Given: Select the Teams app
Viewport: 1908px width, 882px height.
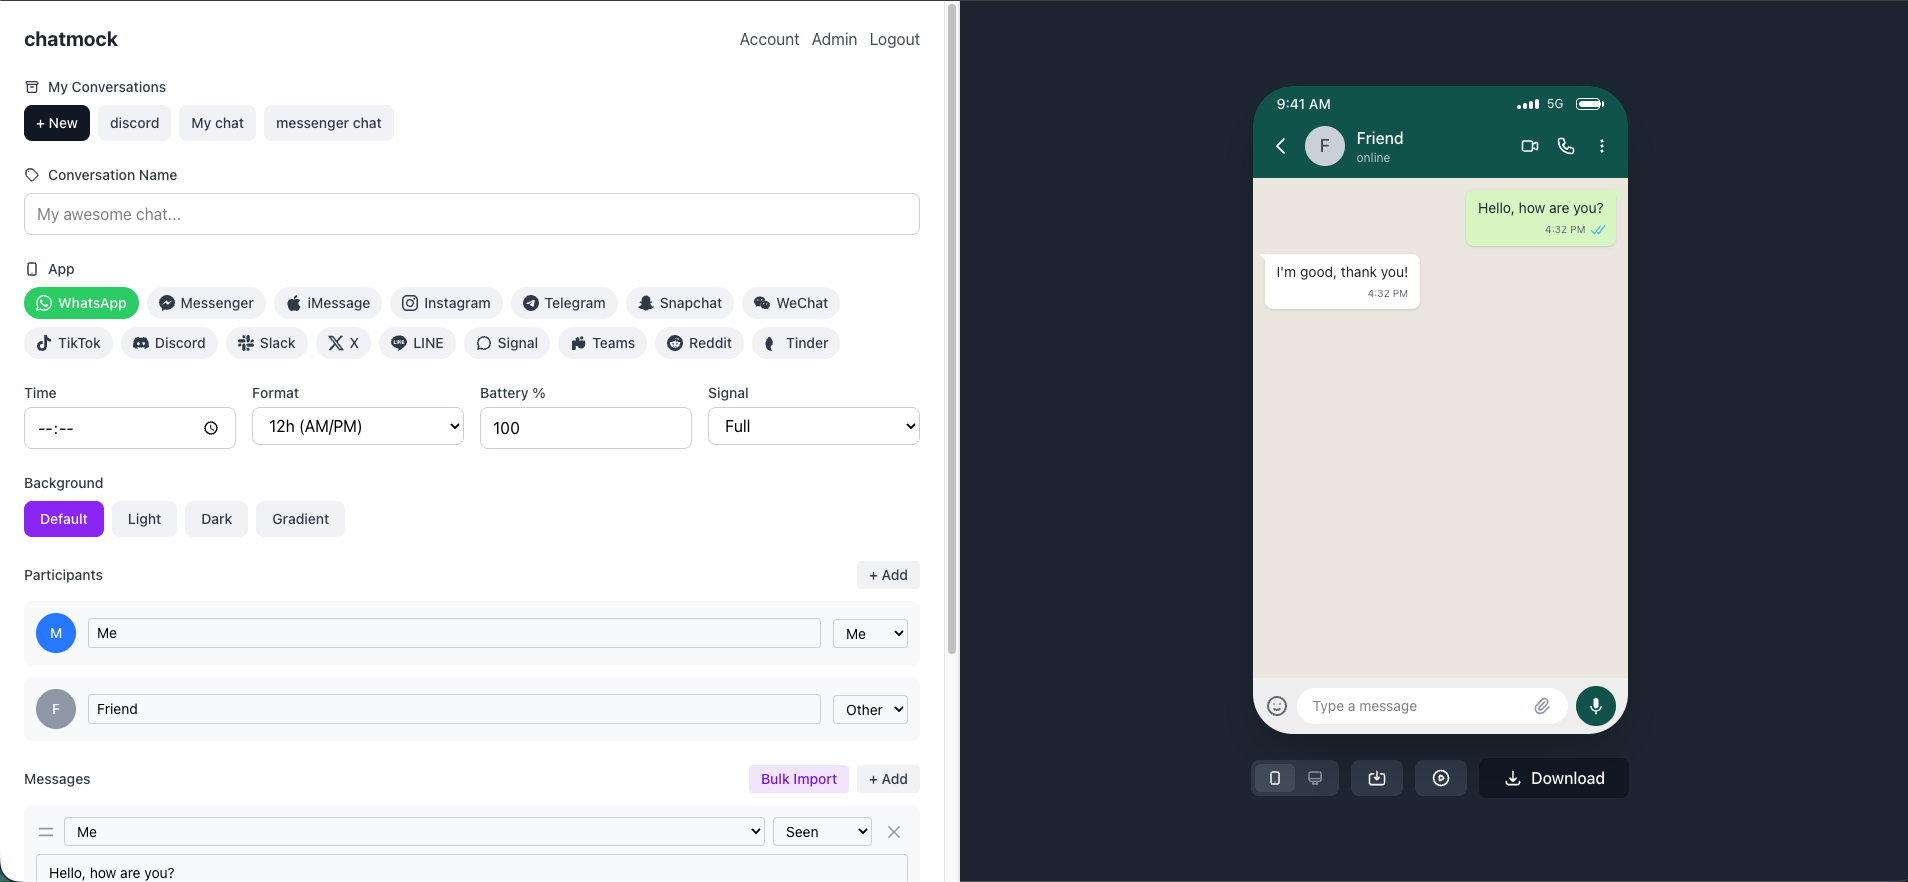Looking at the screenshot, I should coord(602,343).
